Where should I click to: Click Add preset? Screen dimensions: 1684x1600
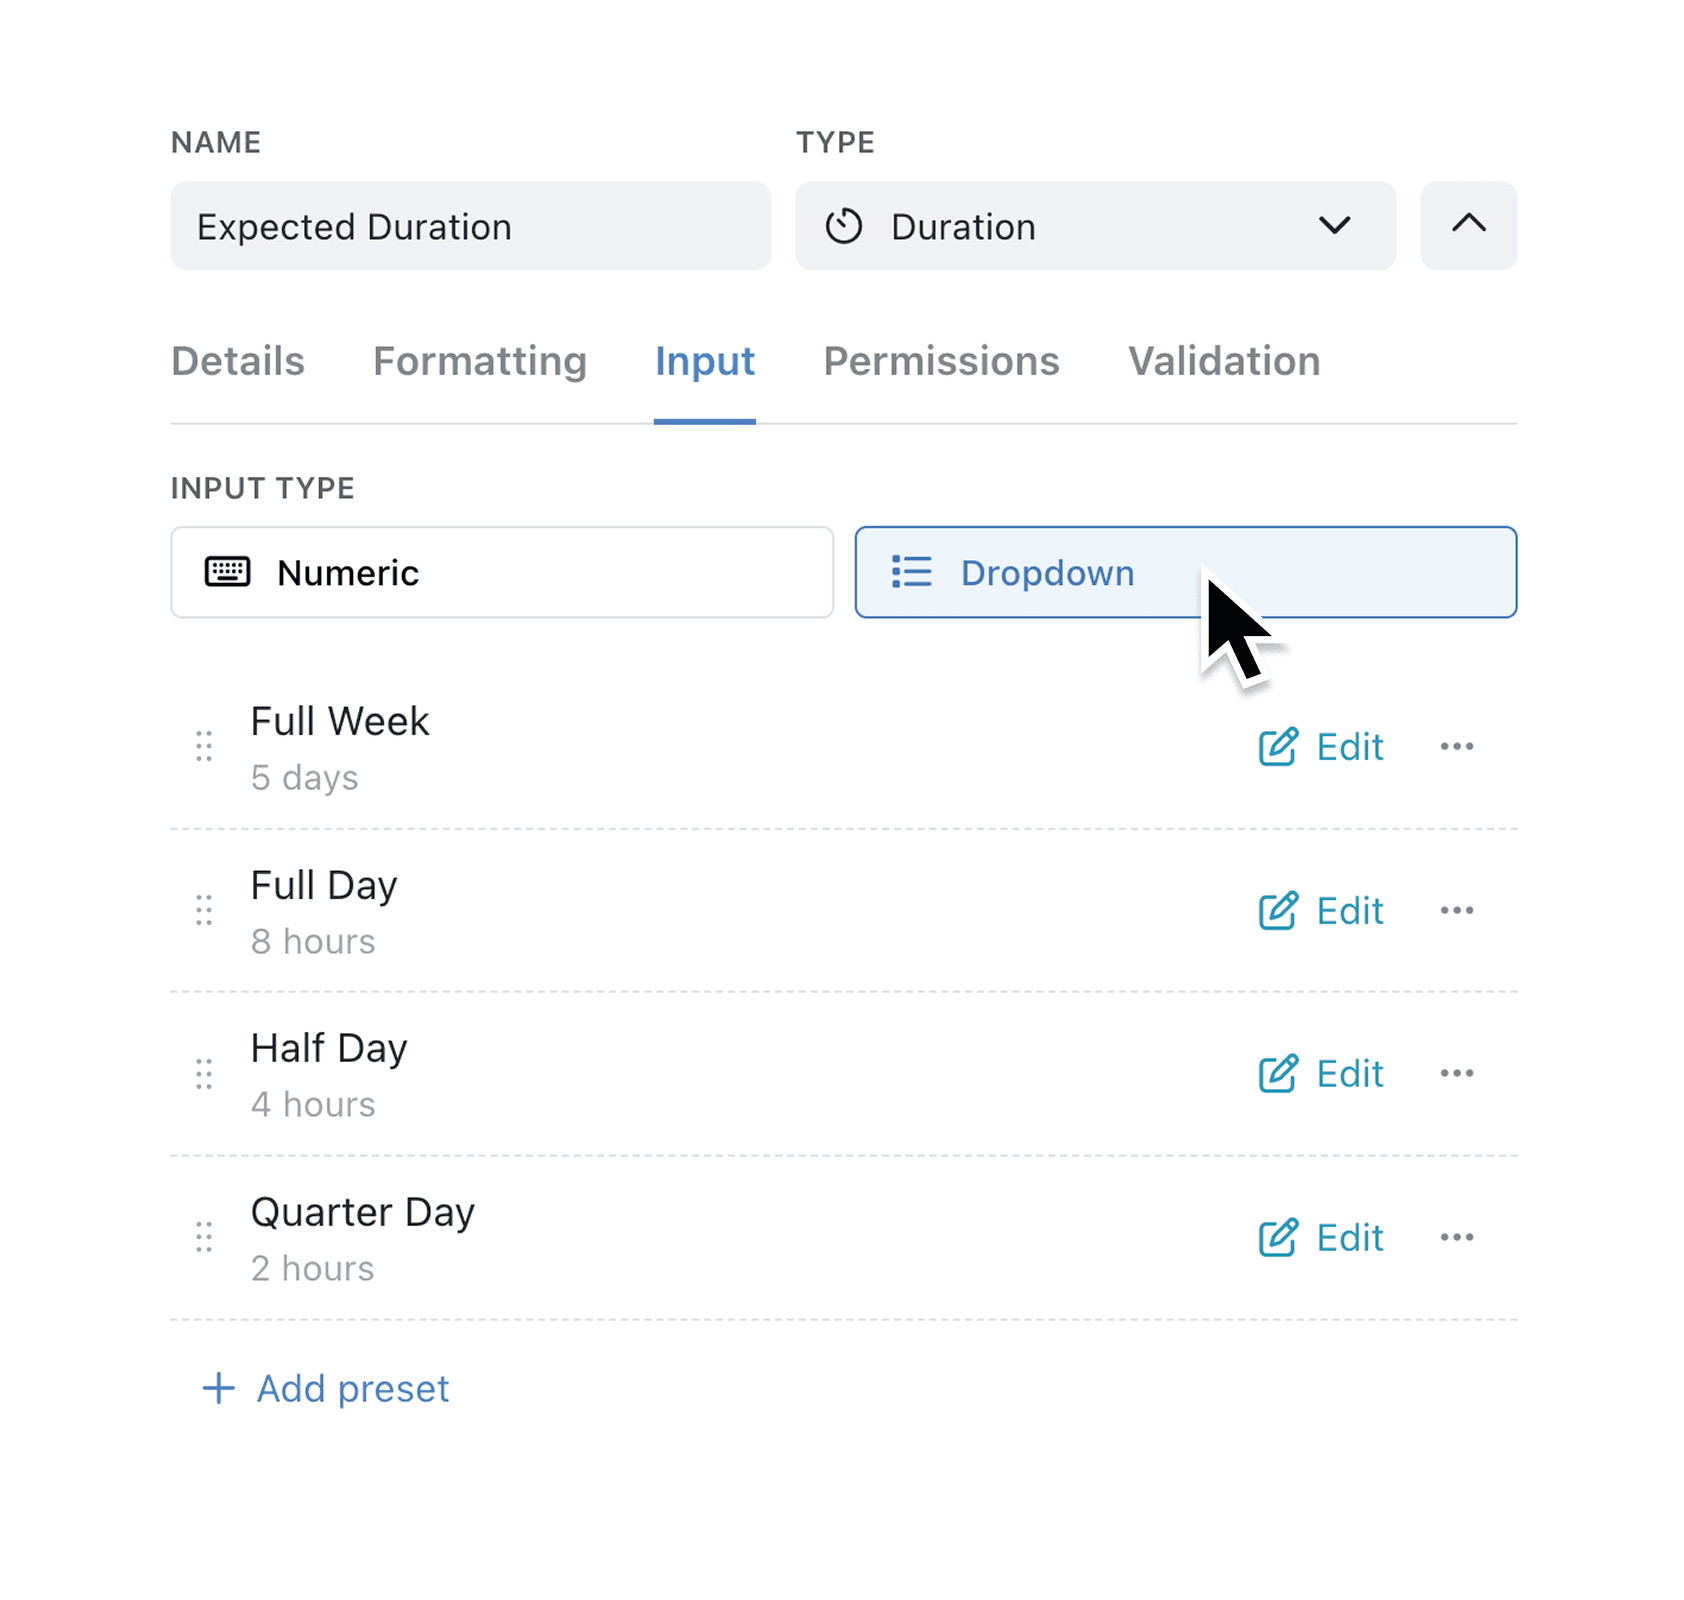pos(352,1388)
